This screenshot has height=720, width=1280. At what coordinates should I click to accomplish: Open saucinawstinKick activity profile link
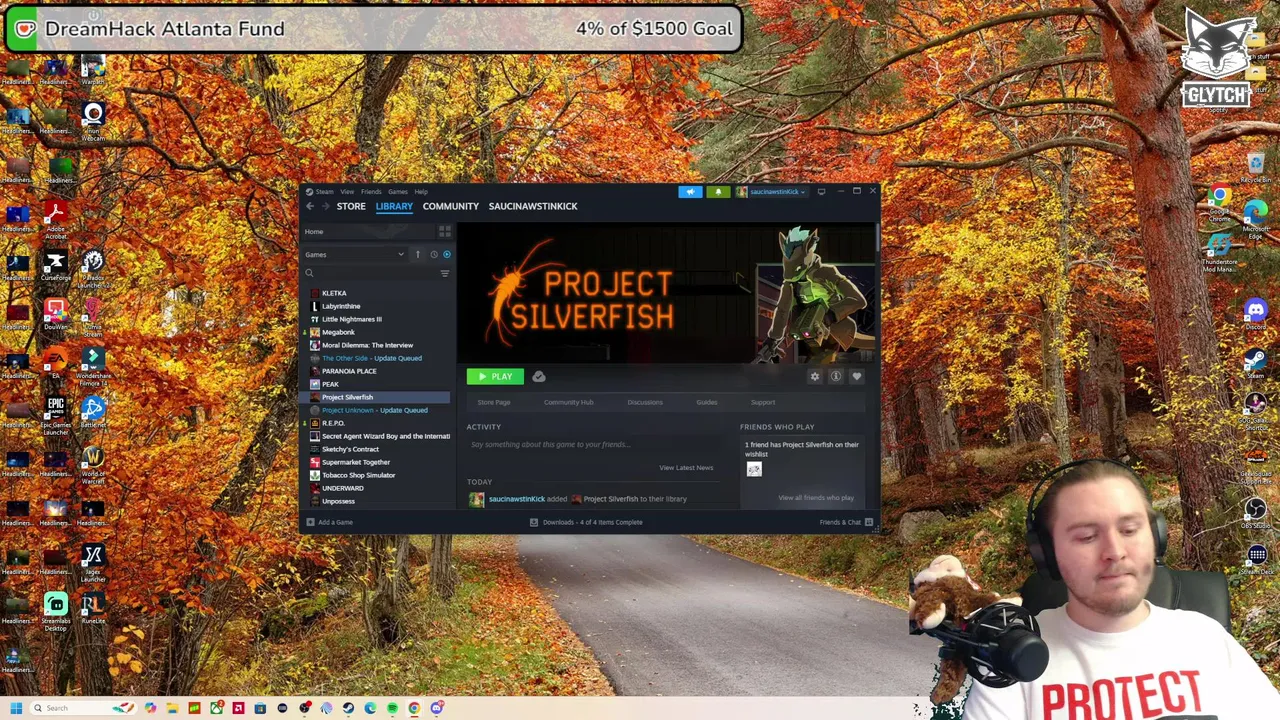point(517,499)
